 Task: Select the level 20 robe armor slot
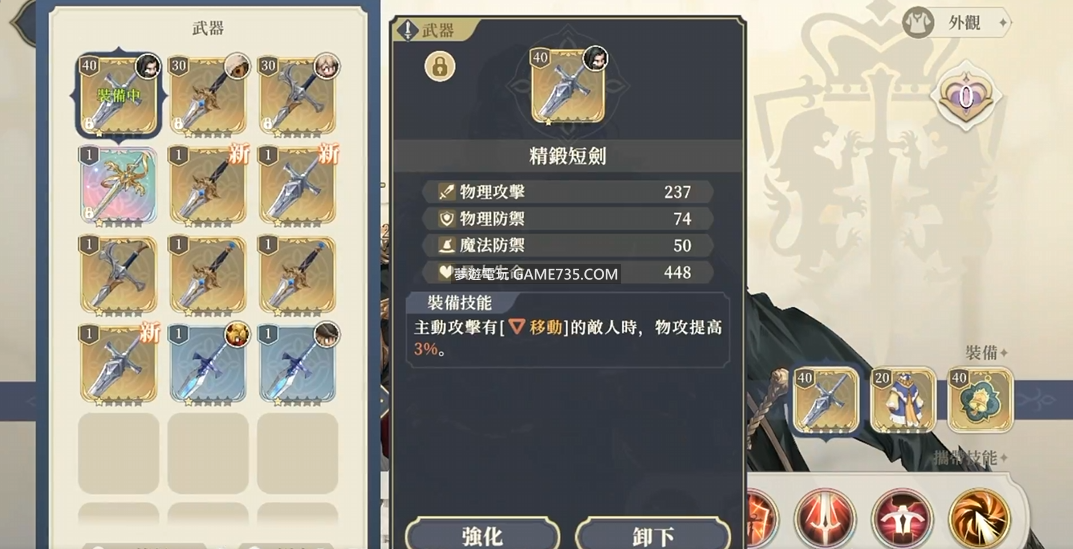click(903, 400)
